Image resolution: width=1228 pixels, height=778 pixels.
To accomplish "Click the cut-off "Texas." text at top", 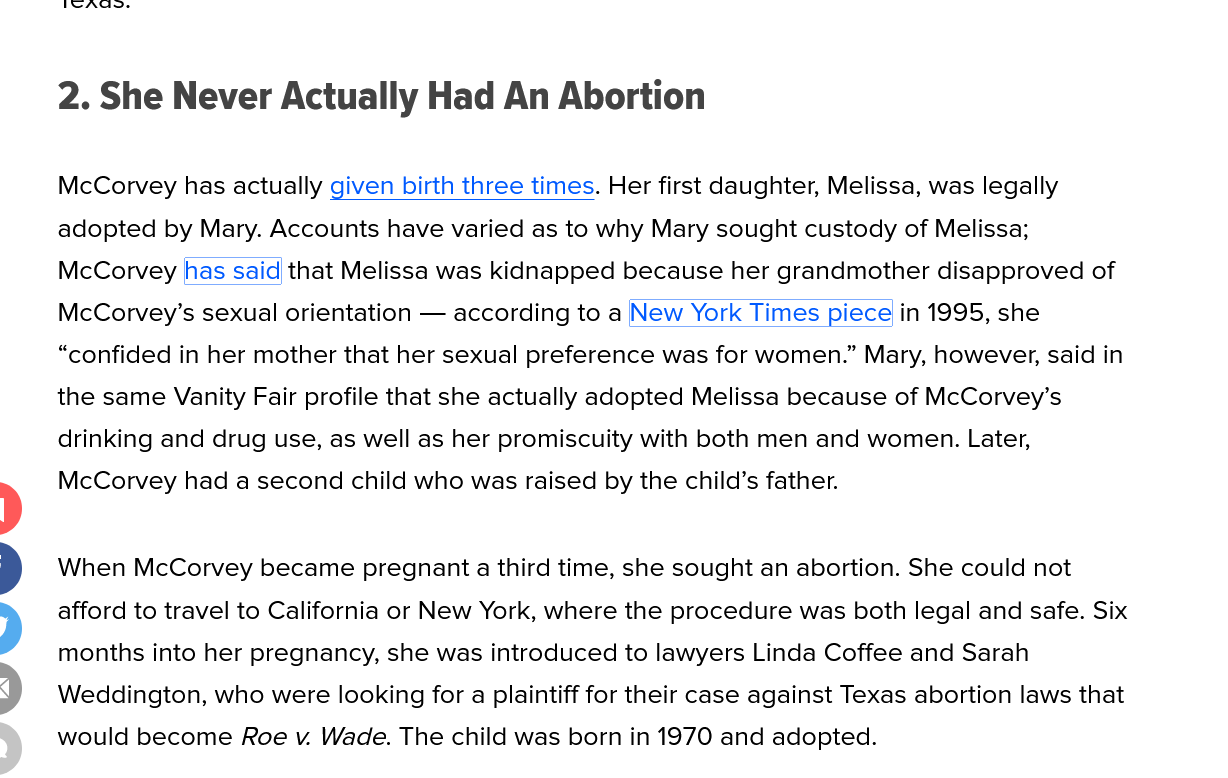I will [x=94, y=5].
